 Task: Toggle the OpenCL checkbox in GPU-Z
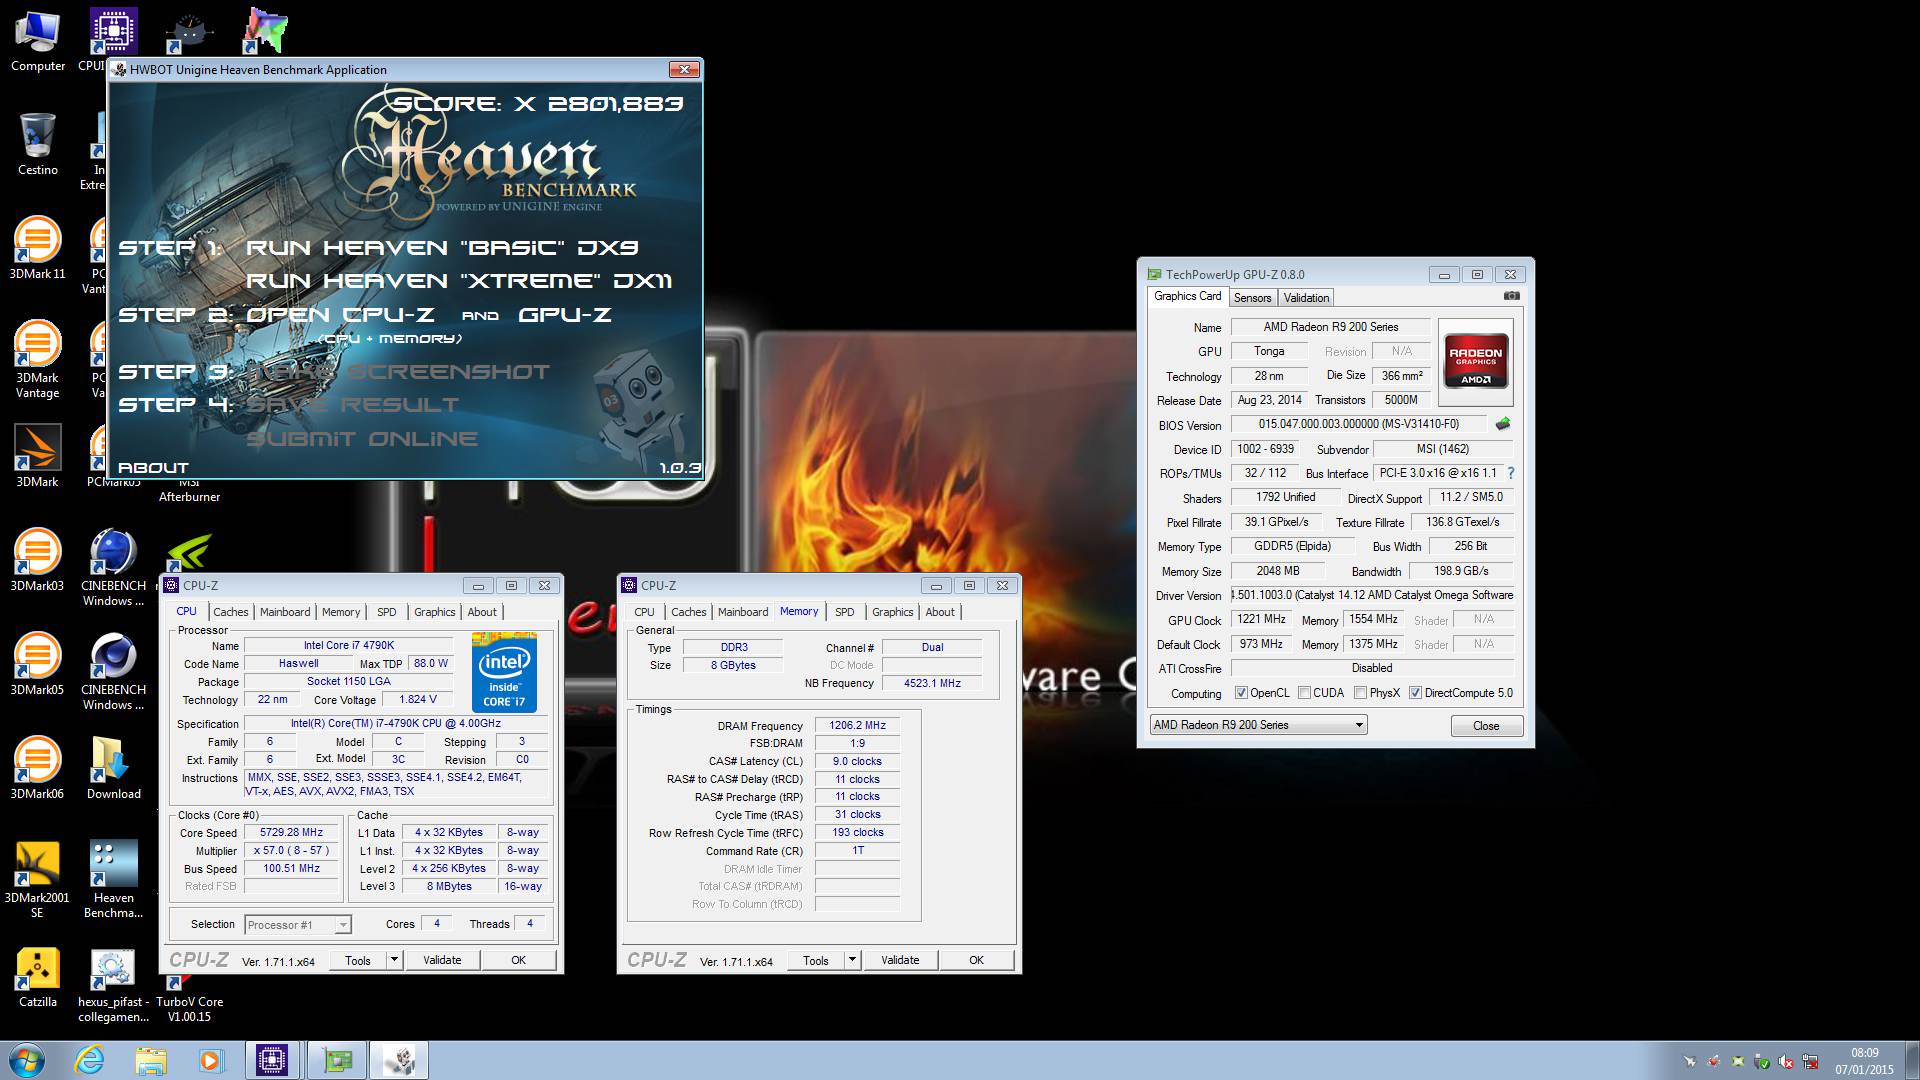(1241, 693)
